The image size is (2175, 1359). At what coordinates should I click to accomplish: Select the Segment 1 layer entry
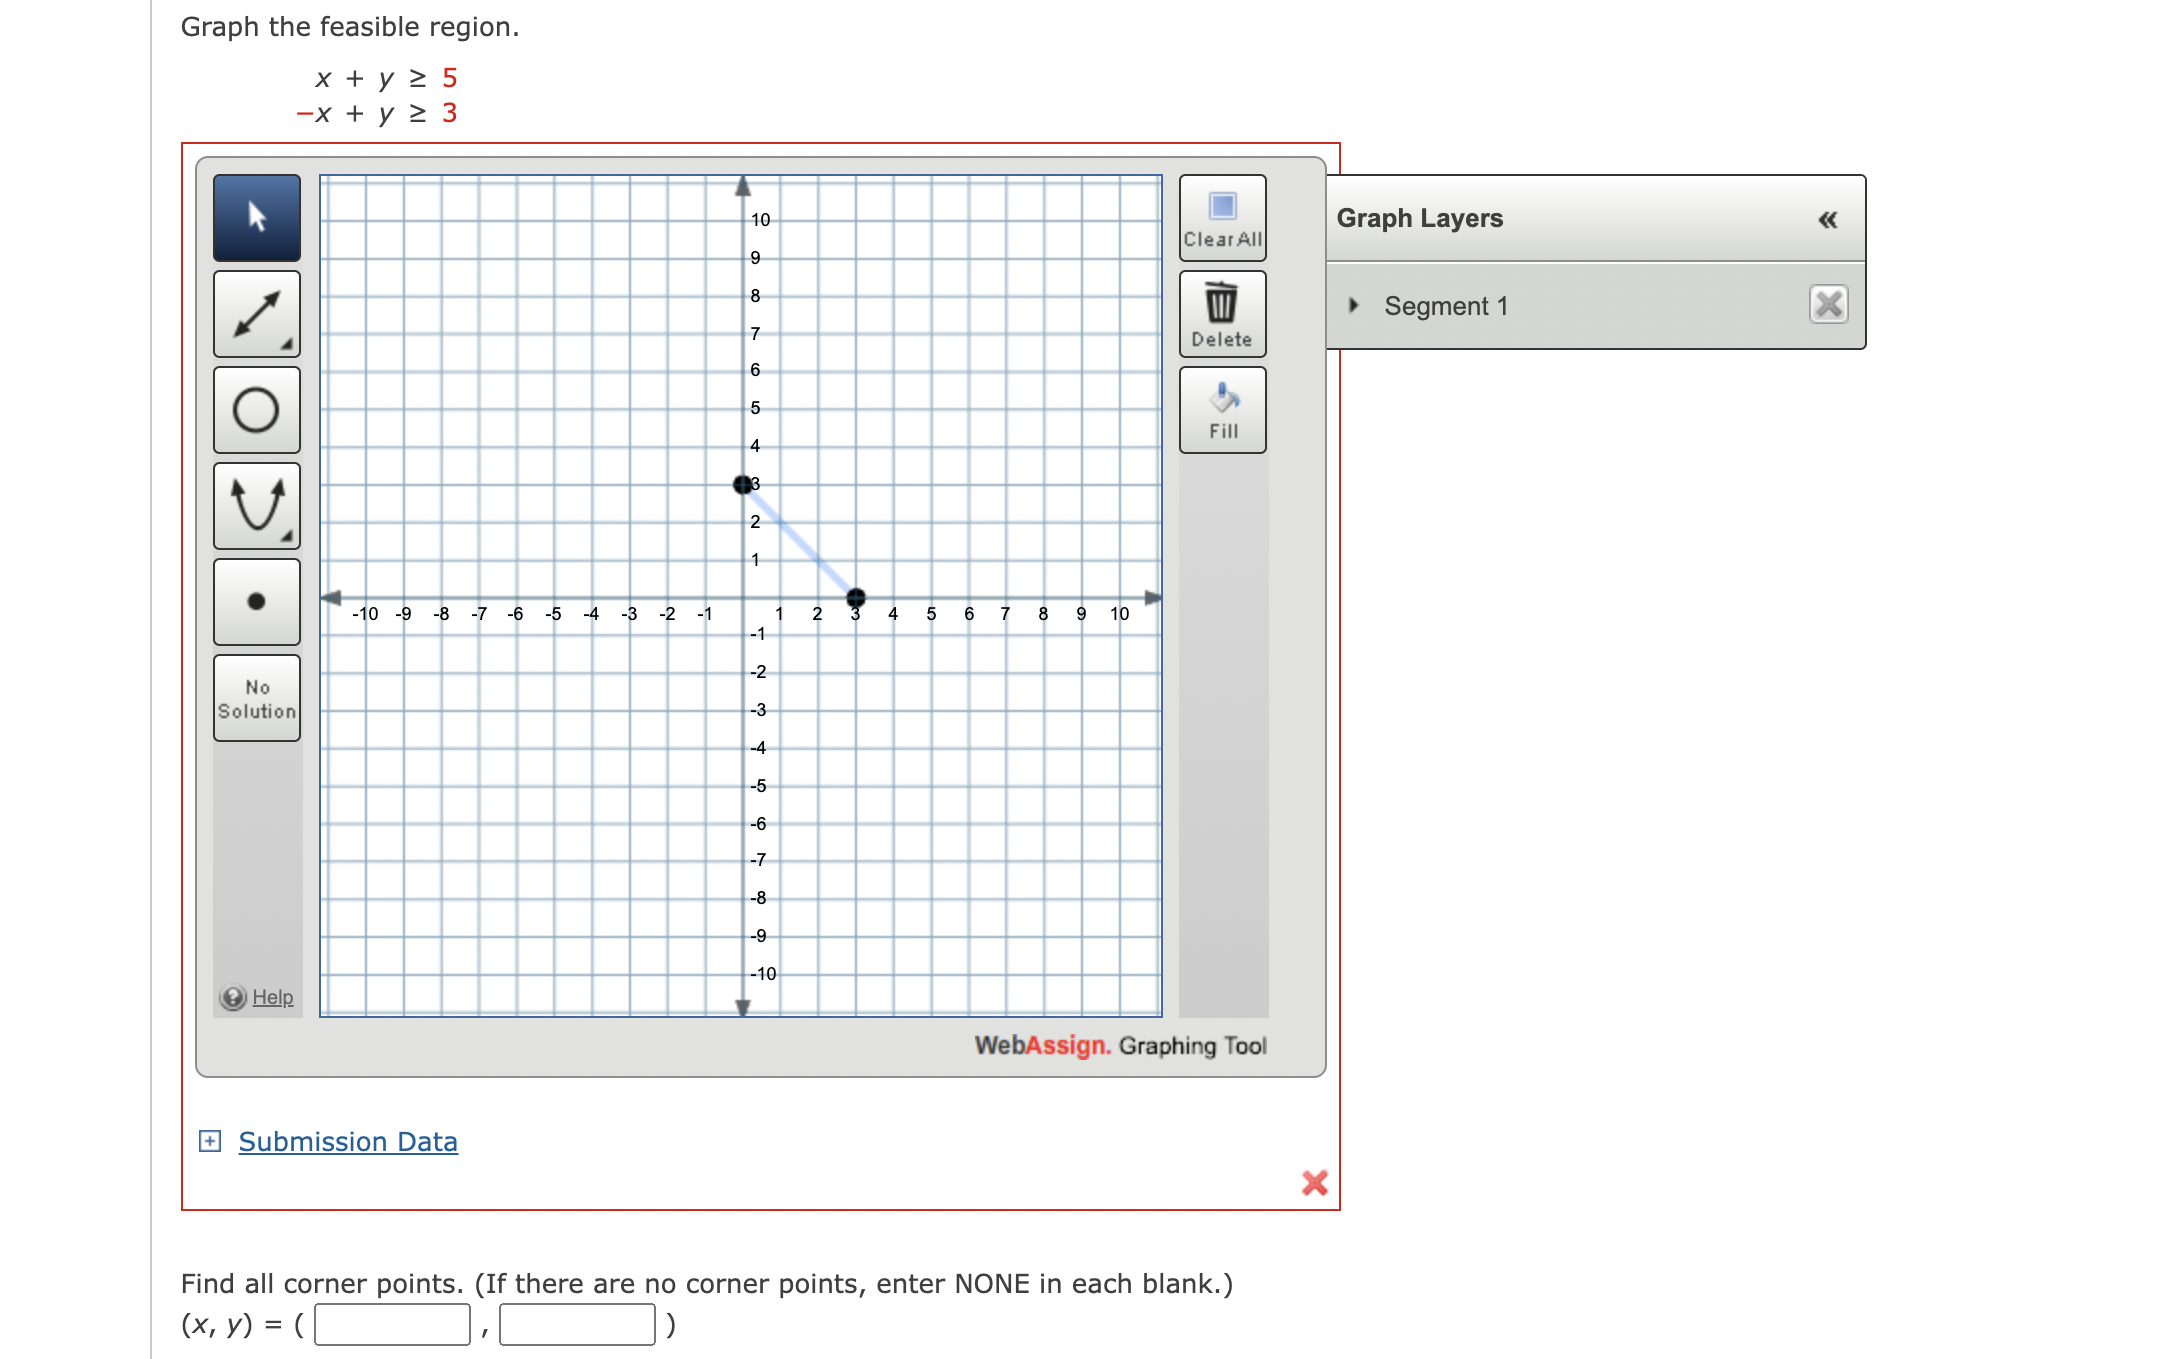tap(1447, 306)
